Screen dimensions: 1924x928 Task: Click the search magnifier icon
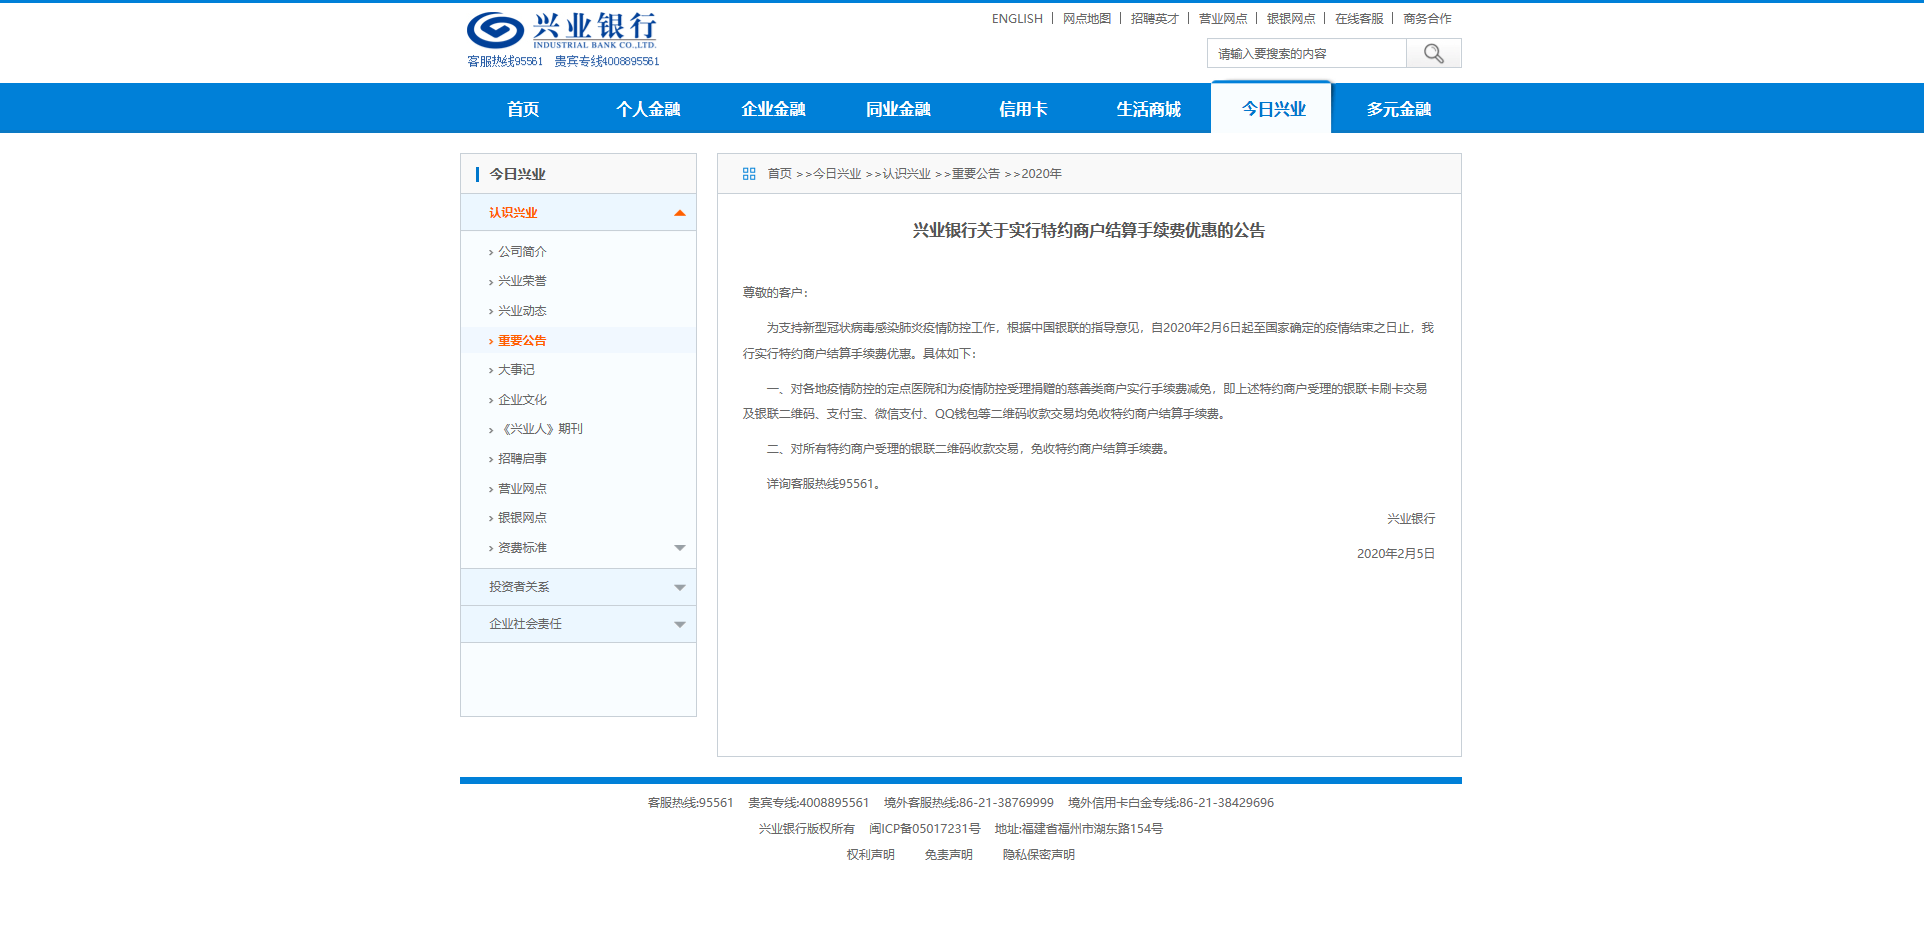(x=1433, y=53)
